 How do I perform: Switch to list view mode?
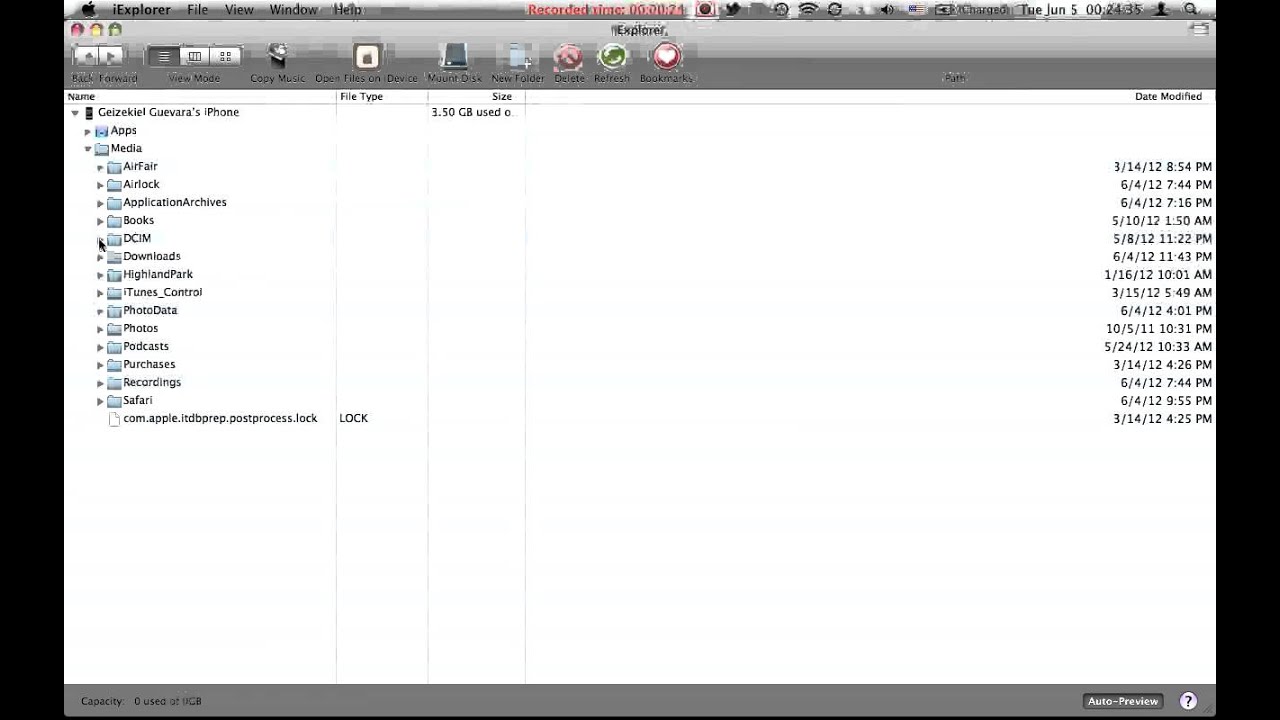[164, 57]
